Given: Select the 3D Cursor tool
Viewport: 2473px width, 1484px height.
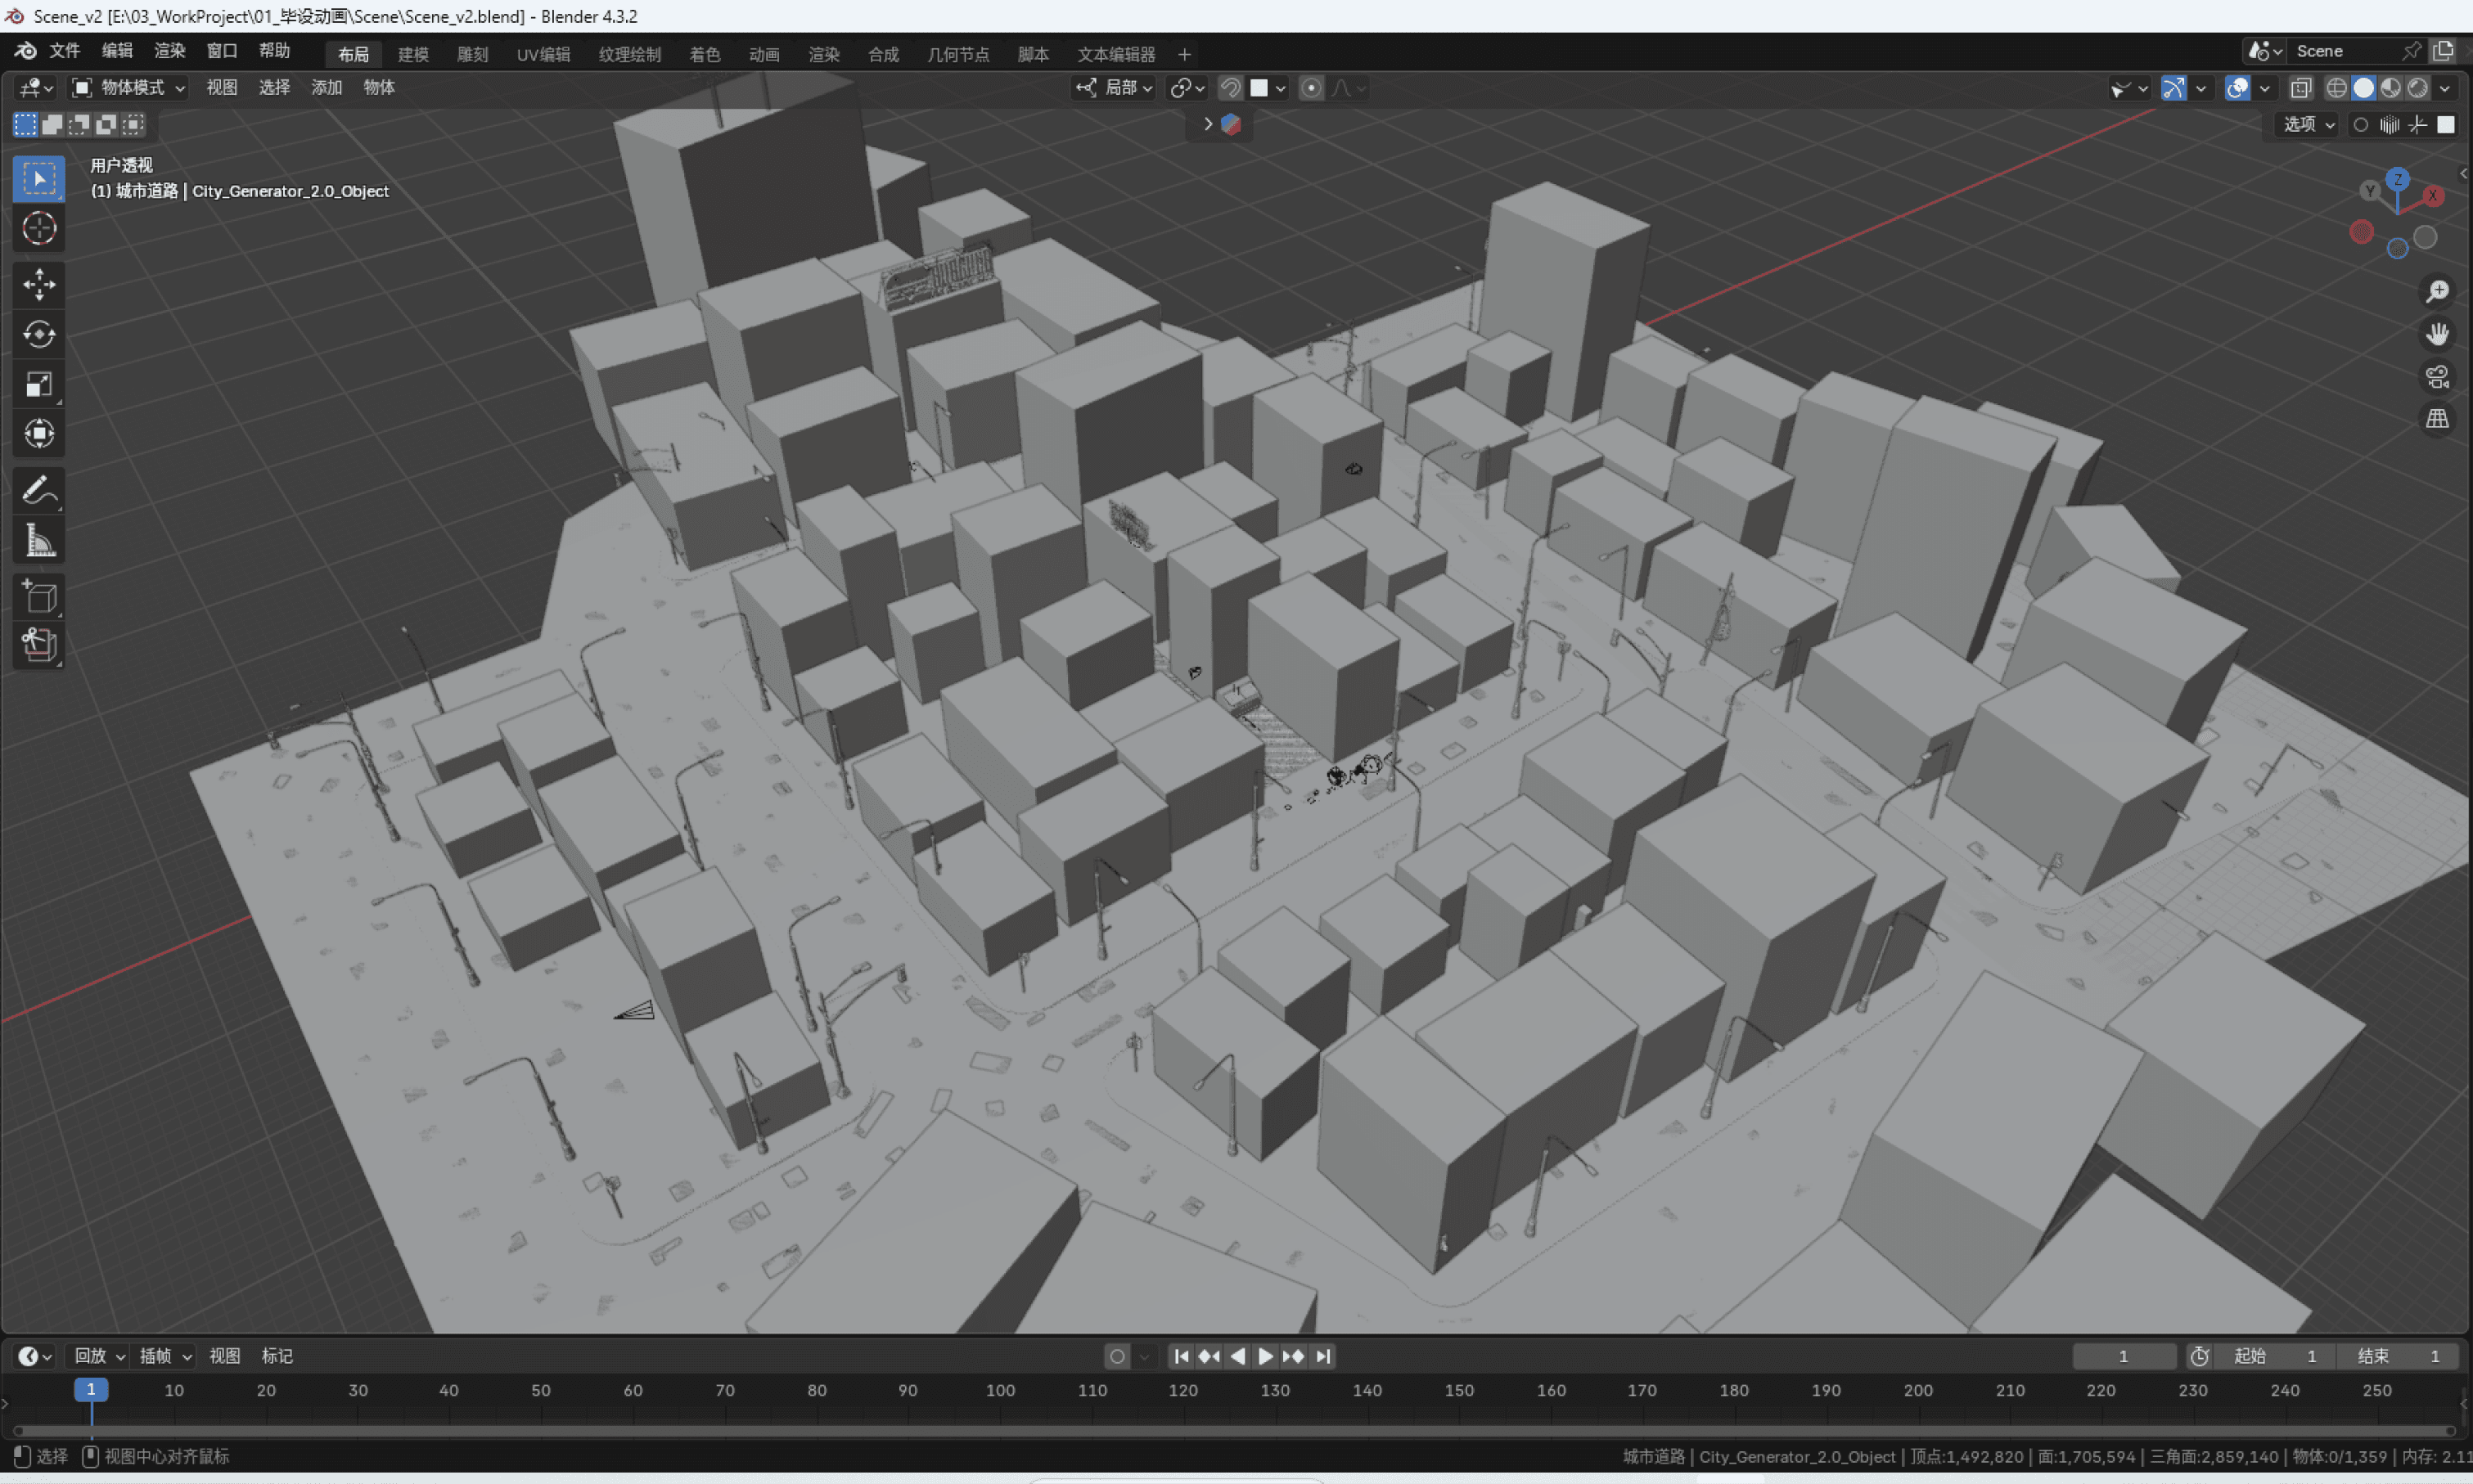Looking at the screenshot, I should (x=39, y=229).
